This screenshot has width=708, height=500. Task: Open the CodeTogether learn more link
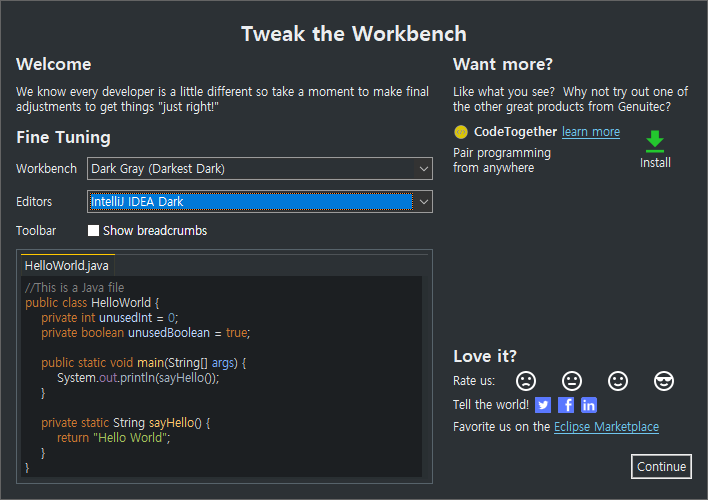pos(590,132)
